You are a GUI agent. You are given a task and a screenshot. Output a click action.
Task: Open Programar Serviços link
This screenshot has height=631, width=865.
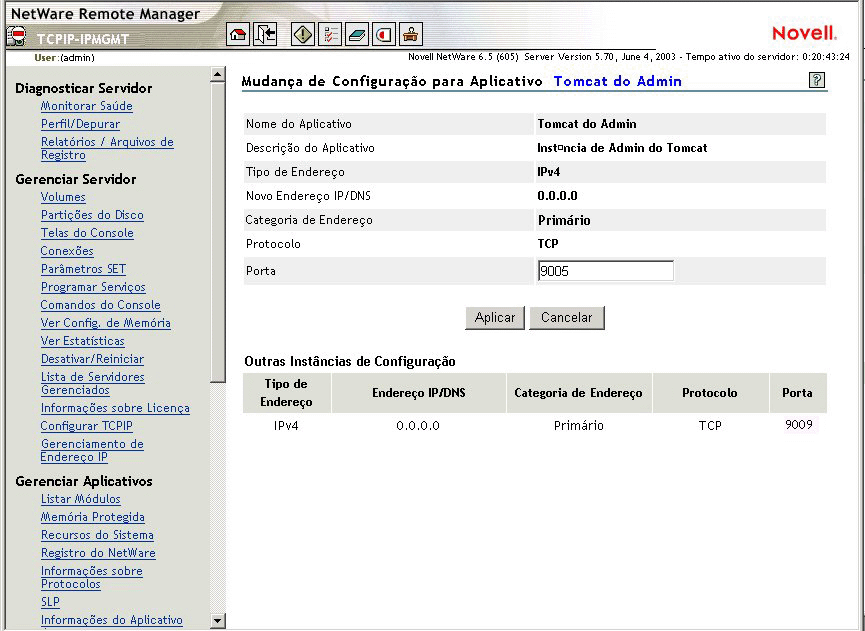click(93, 287)
